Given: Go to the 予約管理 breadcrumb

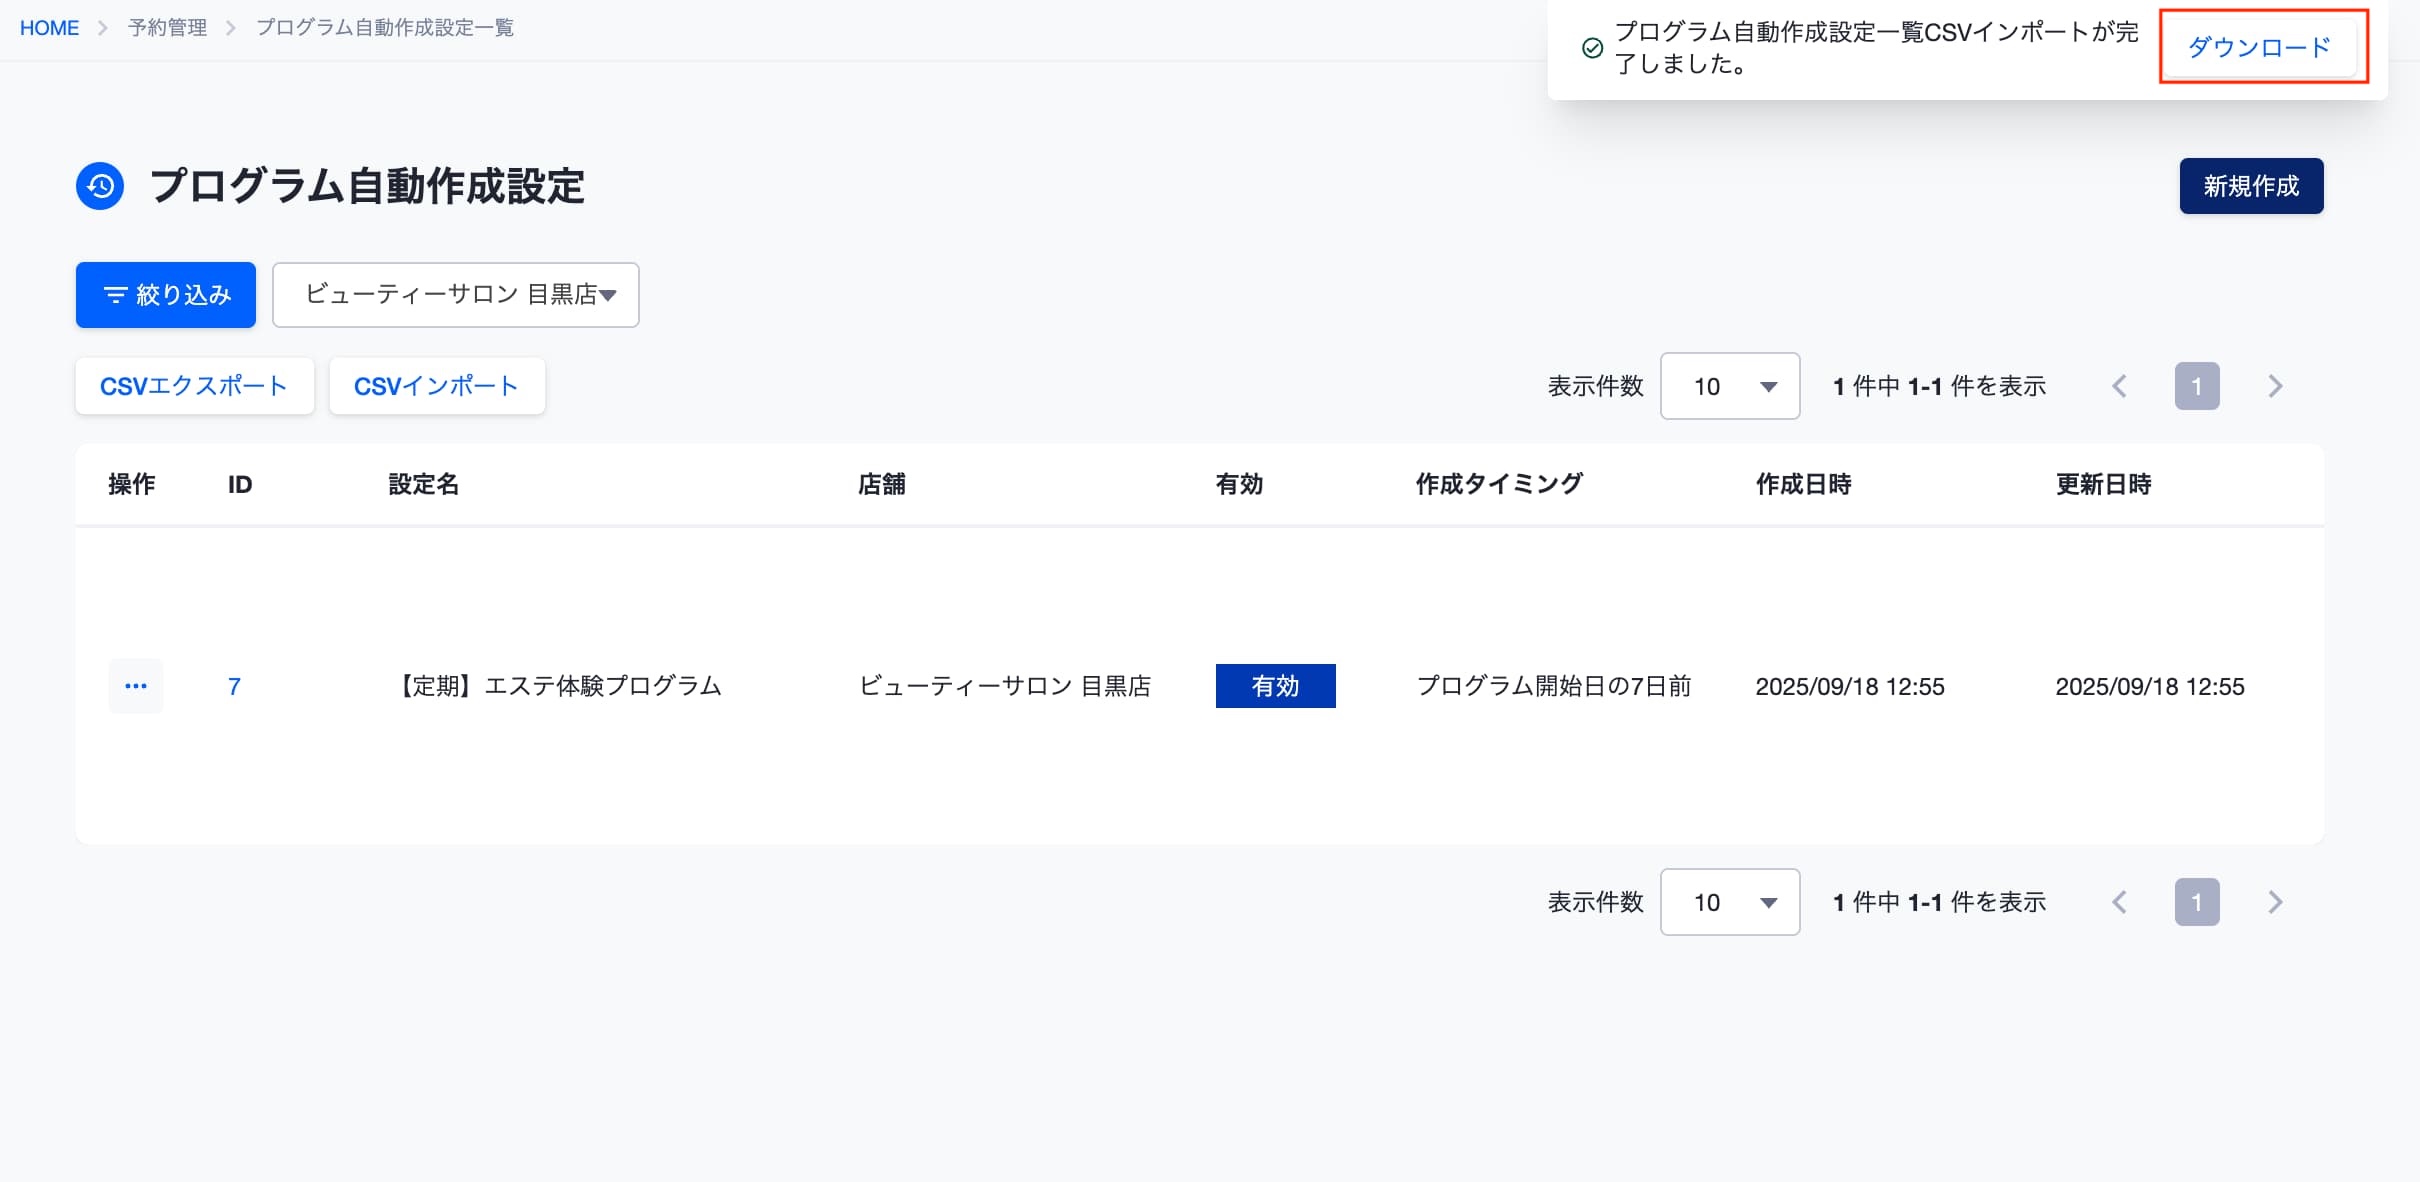Looking at the screenshot, I should (167, 28).
